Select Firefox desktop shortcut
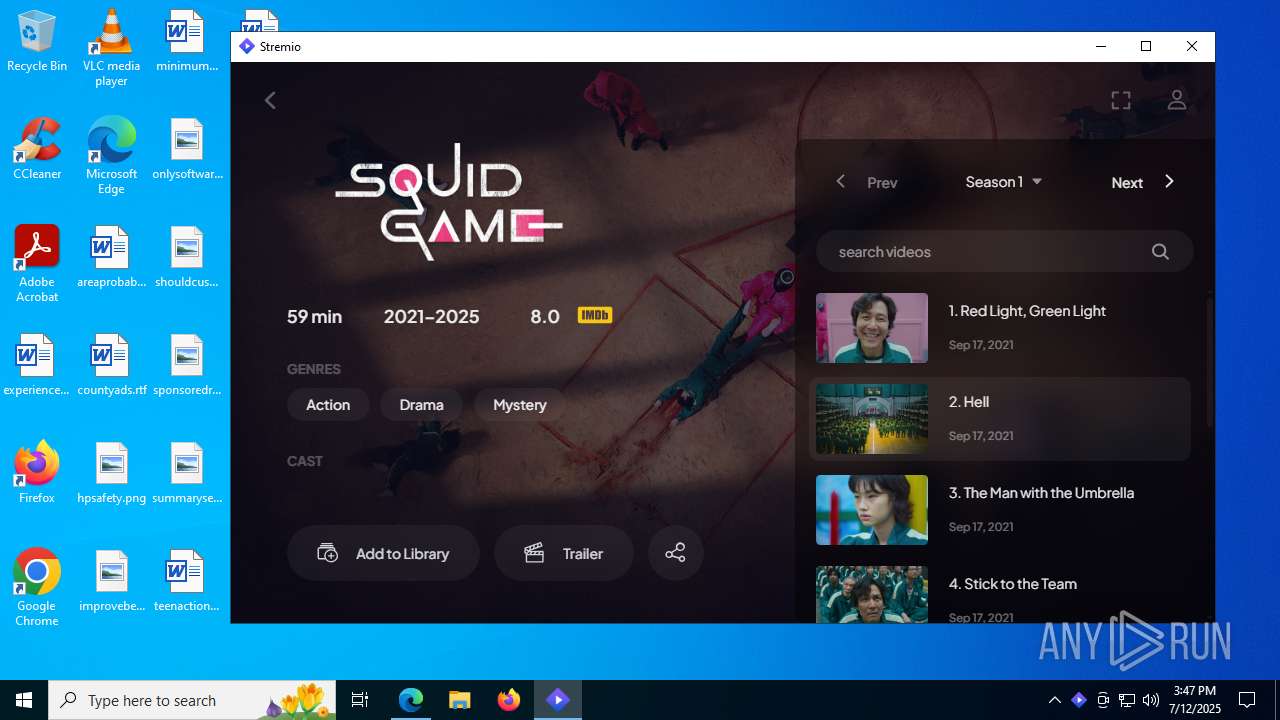Image resolution: width=1280 pixels, height=720 pixels. click(37, 472)
